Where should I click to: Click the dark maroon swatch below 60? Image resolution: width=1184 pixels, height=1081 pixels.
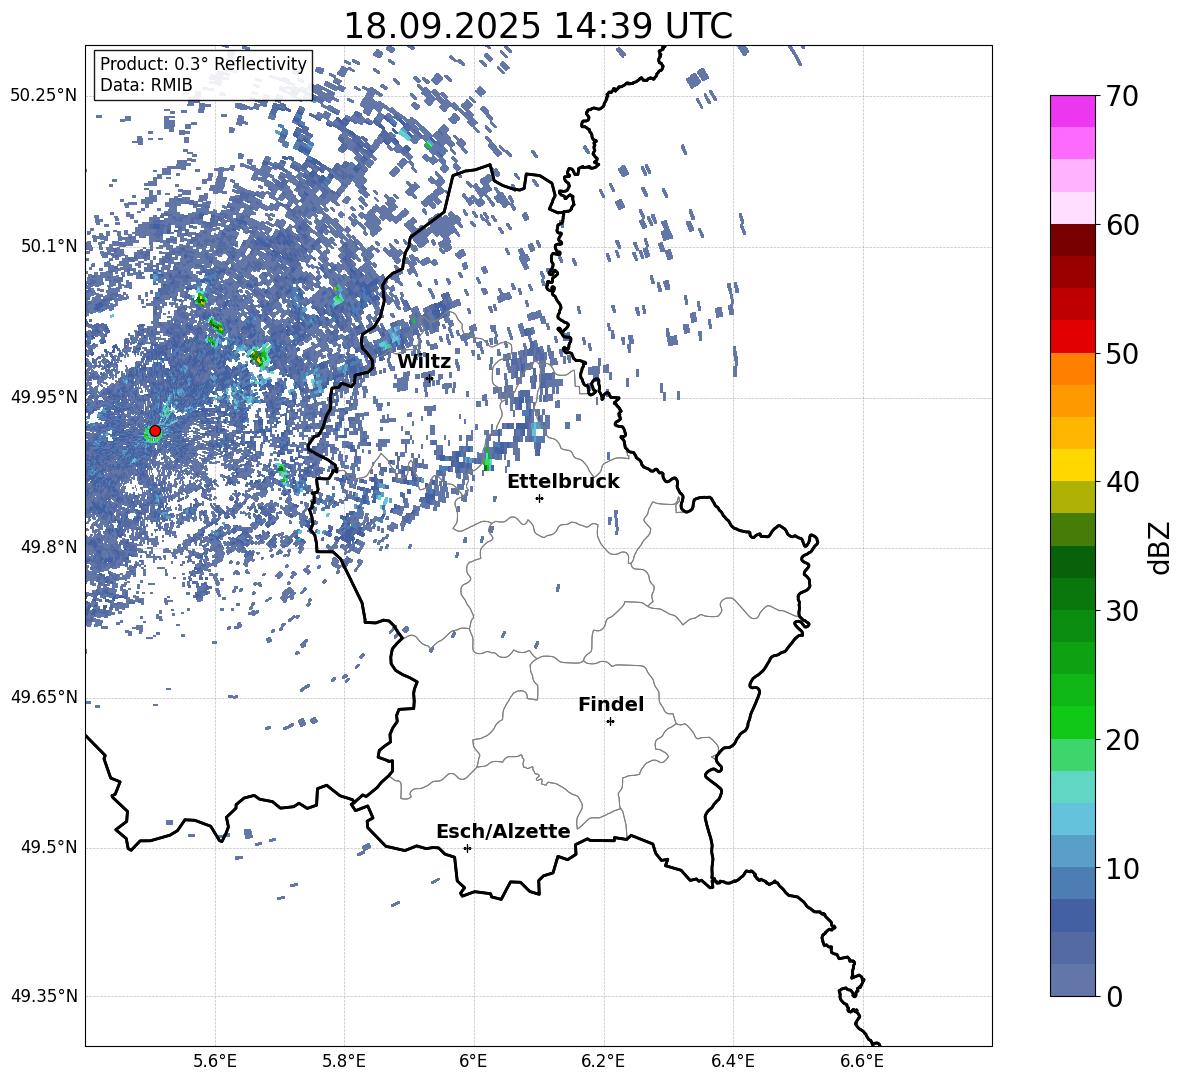click(1072, 240)
